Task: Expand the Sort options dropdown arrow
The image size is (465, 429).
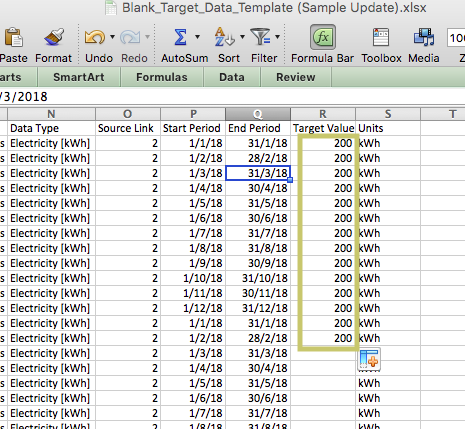Action: click(242, 37)
